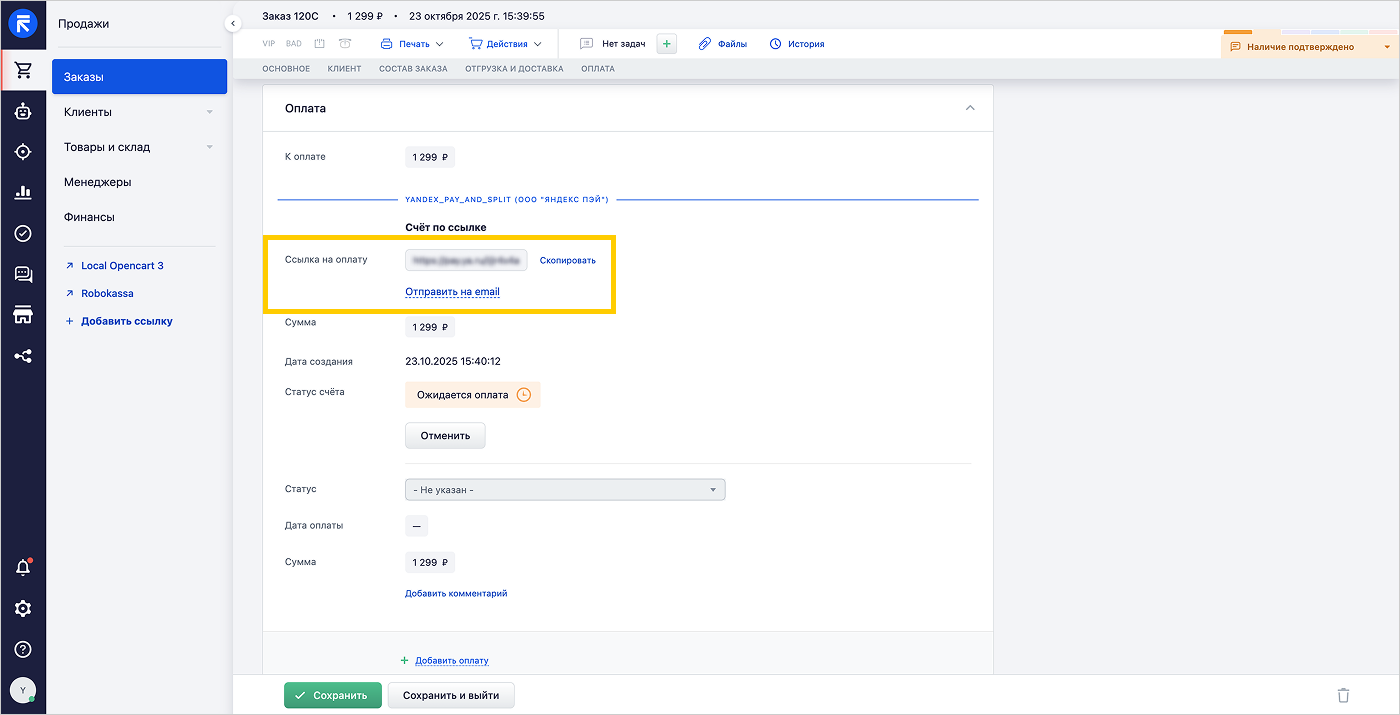Click Отправить на email link
1400x715 pixels.
click(x=452, y=292)
